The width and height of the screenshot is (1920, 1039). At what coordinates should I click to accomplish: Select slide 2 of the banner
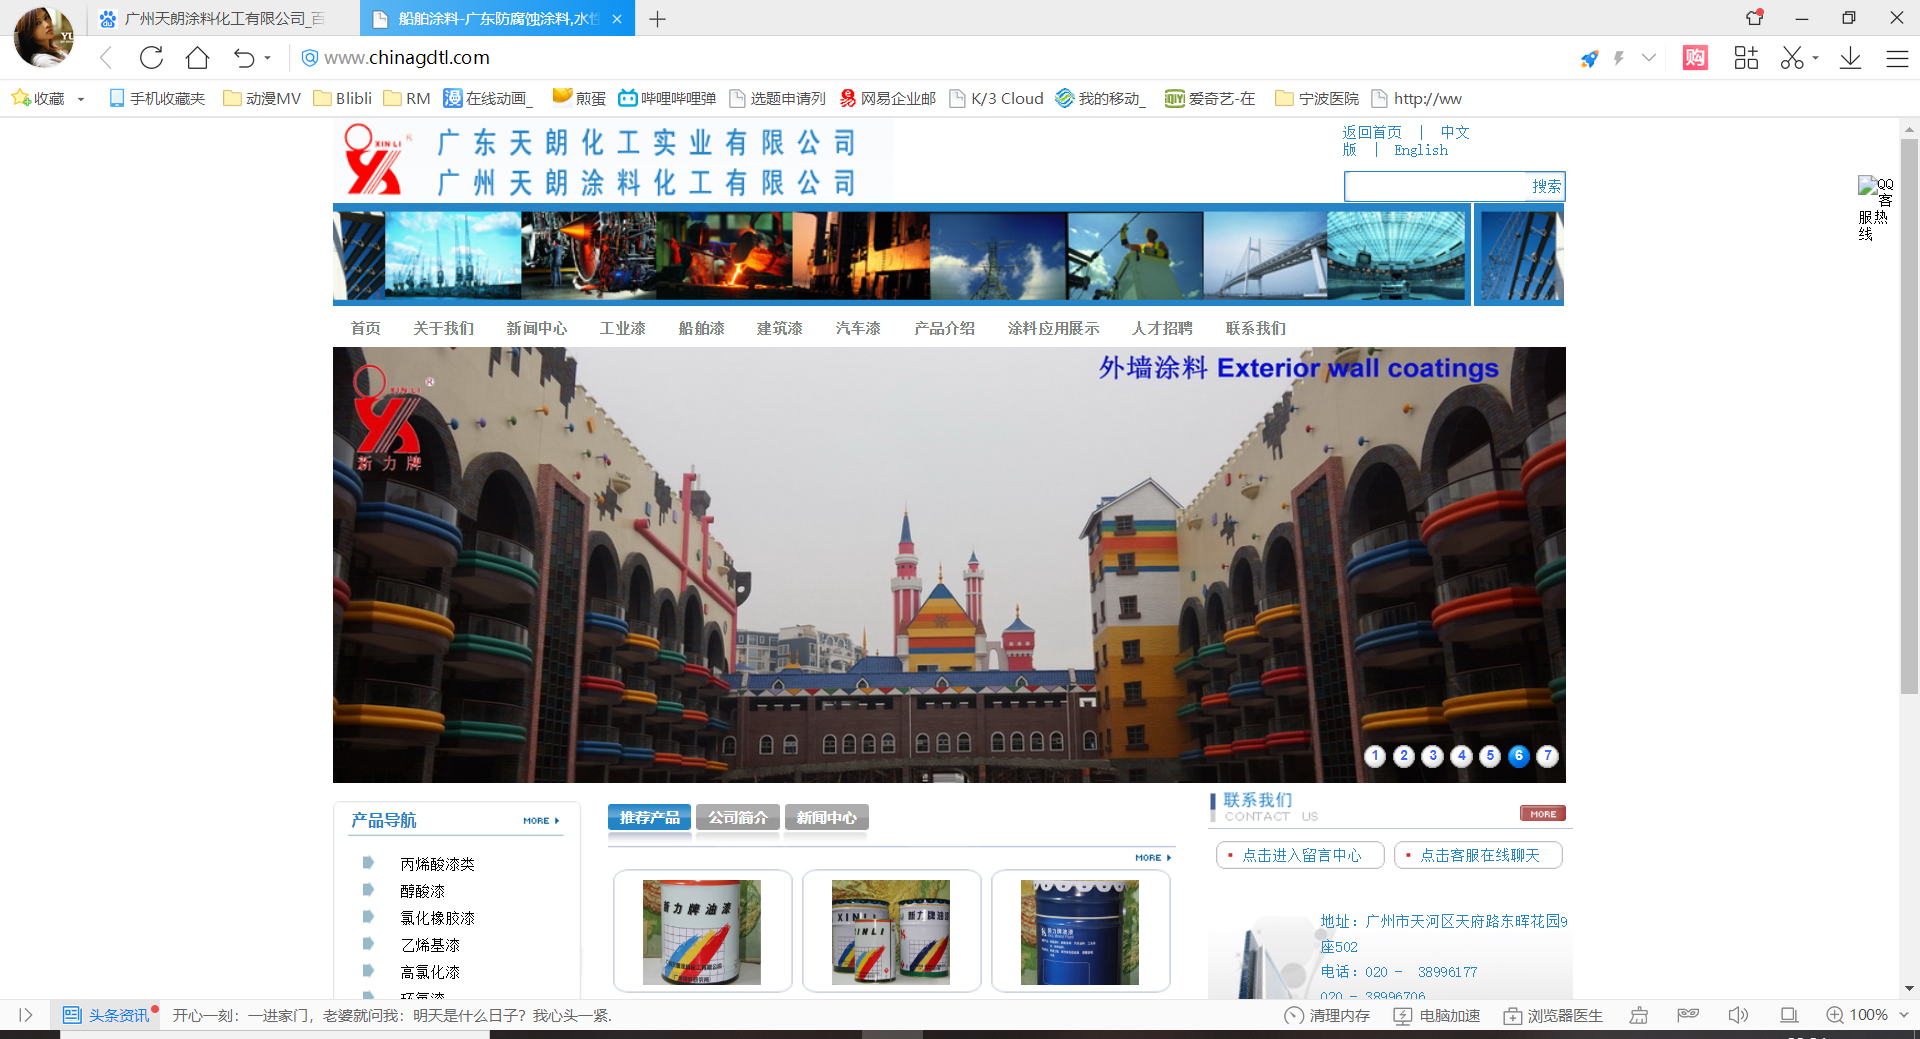(1404, 756)
